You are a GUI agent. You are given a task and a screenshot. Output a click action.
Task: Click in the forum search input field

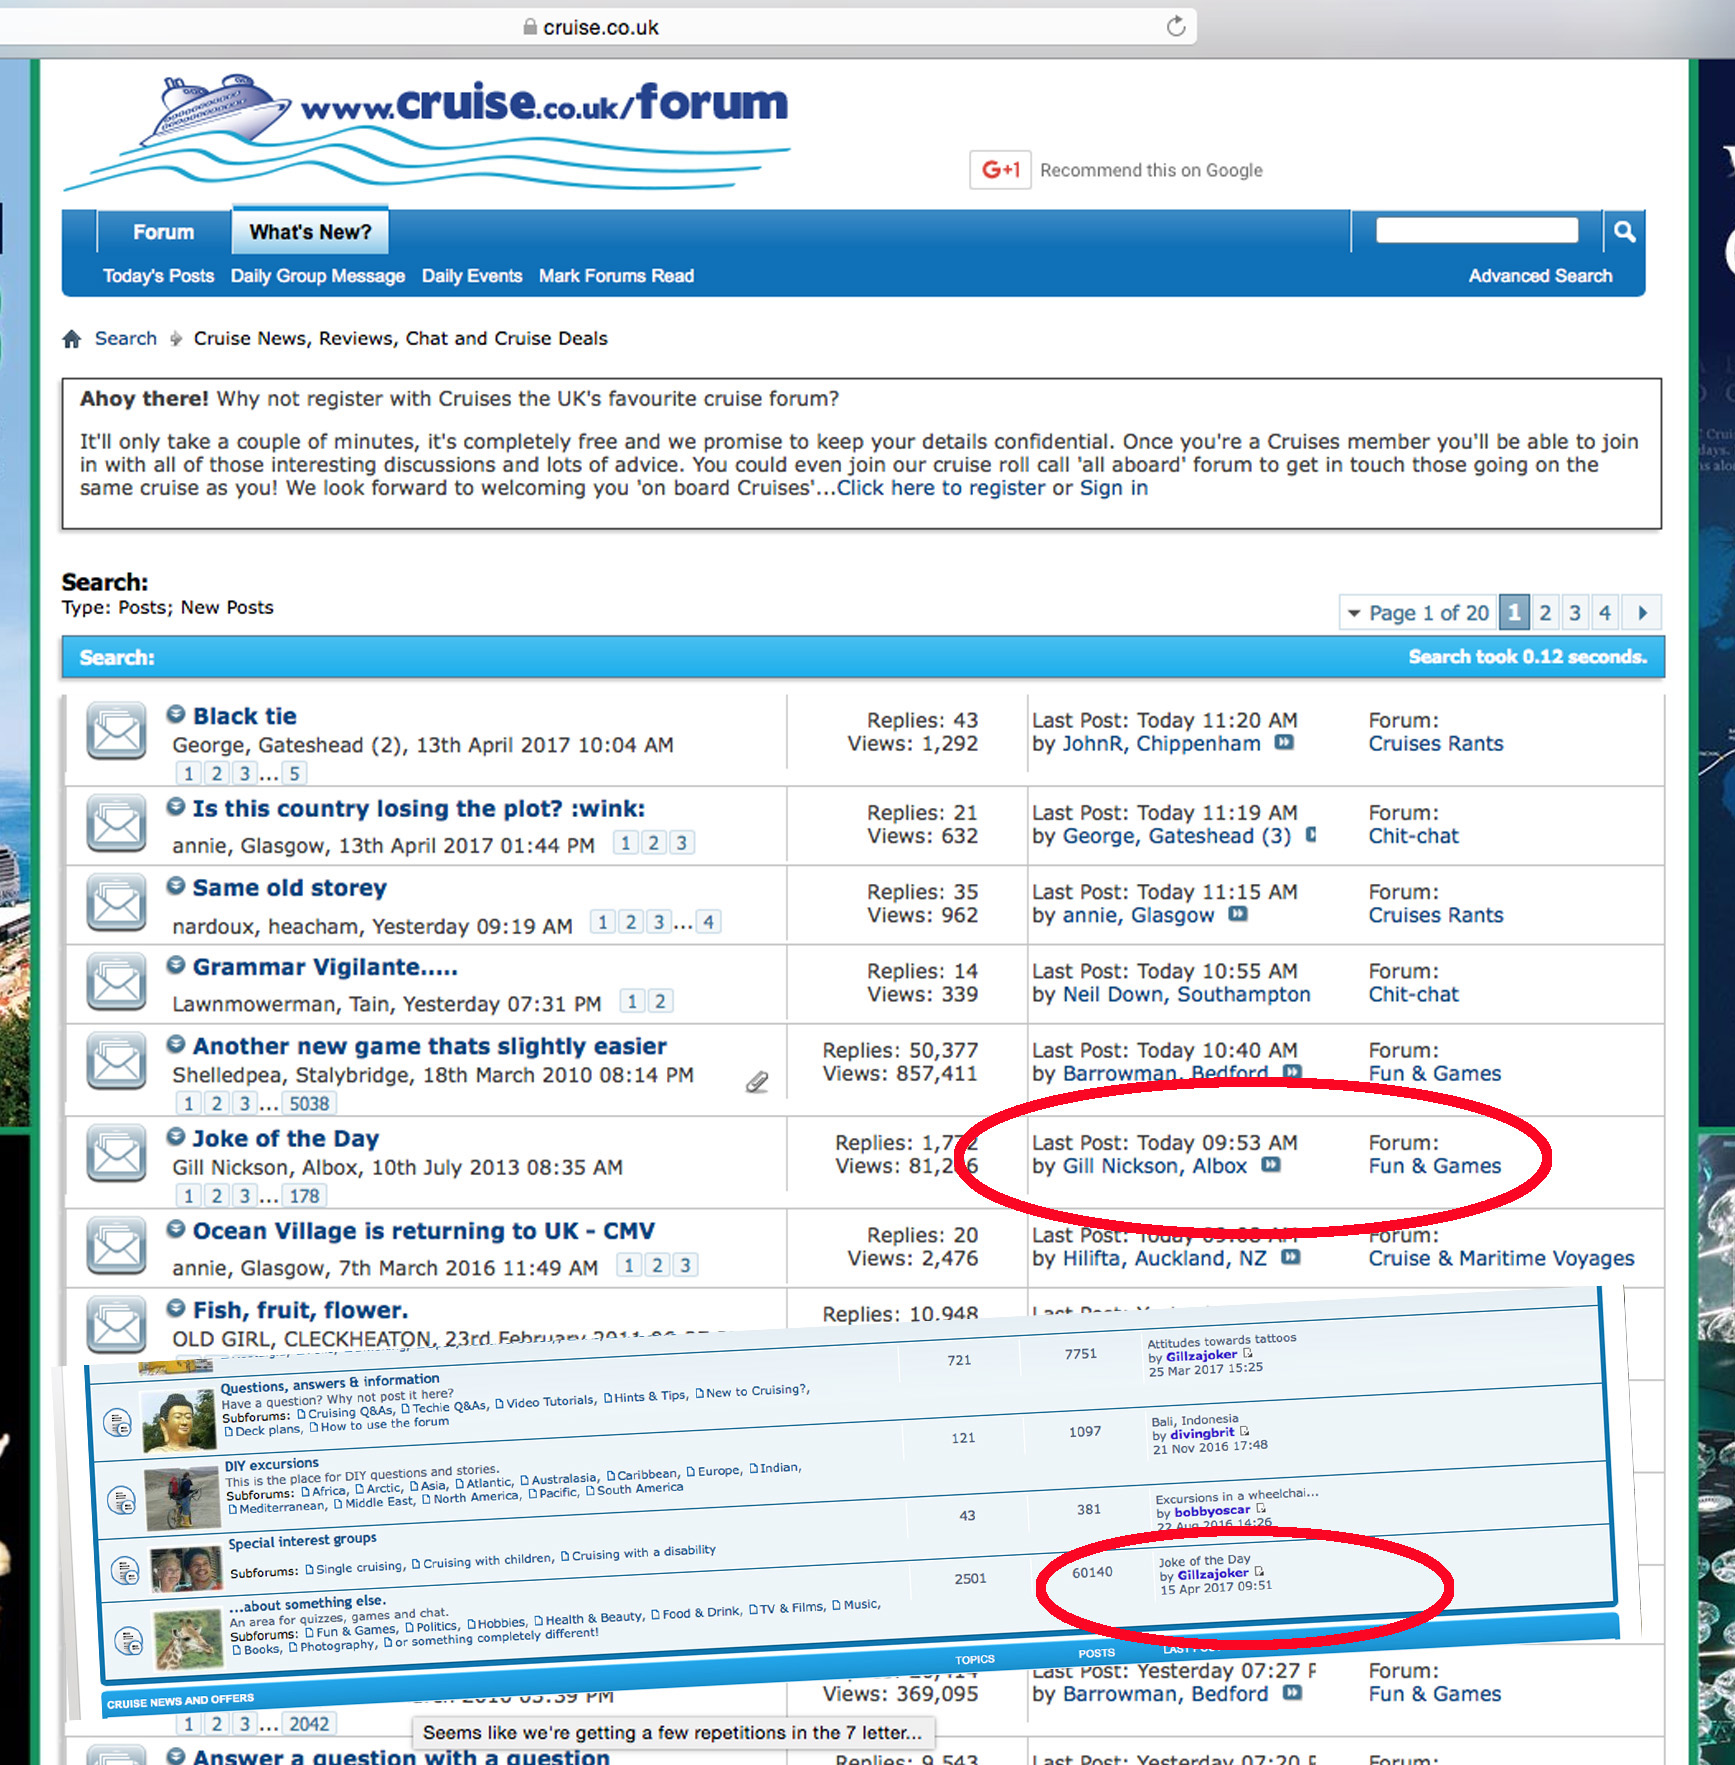(x=1476, y=231)
